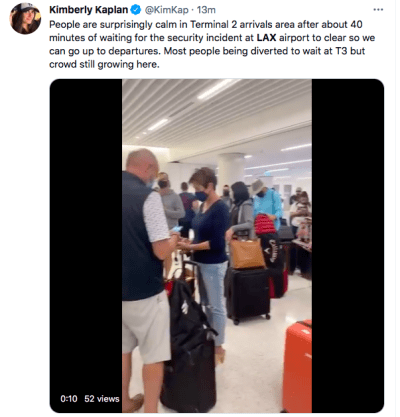Click the blue verified checkmark badge

point(136,10)
